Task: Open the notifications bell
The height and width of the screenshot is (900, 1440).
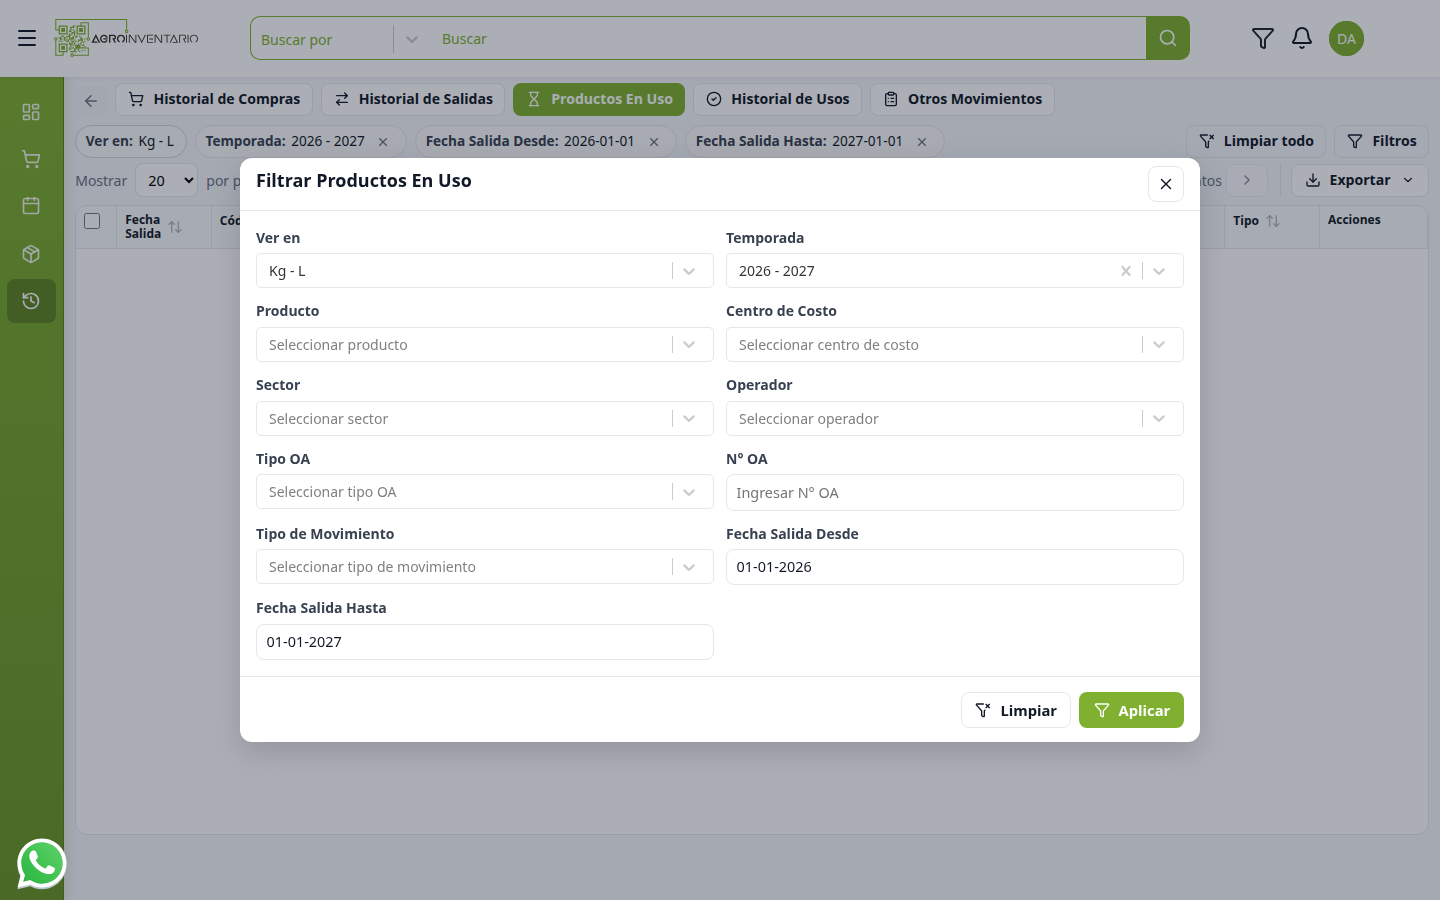Action: pos(1301,38)
